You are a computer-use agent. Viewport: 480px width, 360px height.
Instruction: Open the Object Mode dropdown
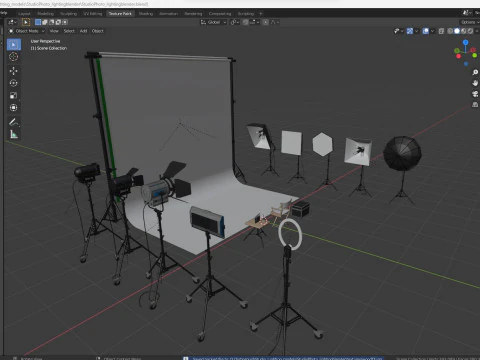pos(27,31)
